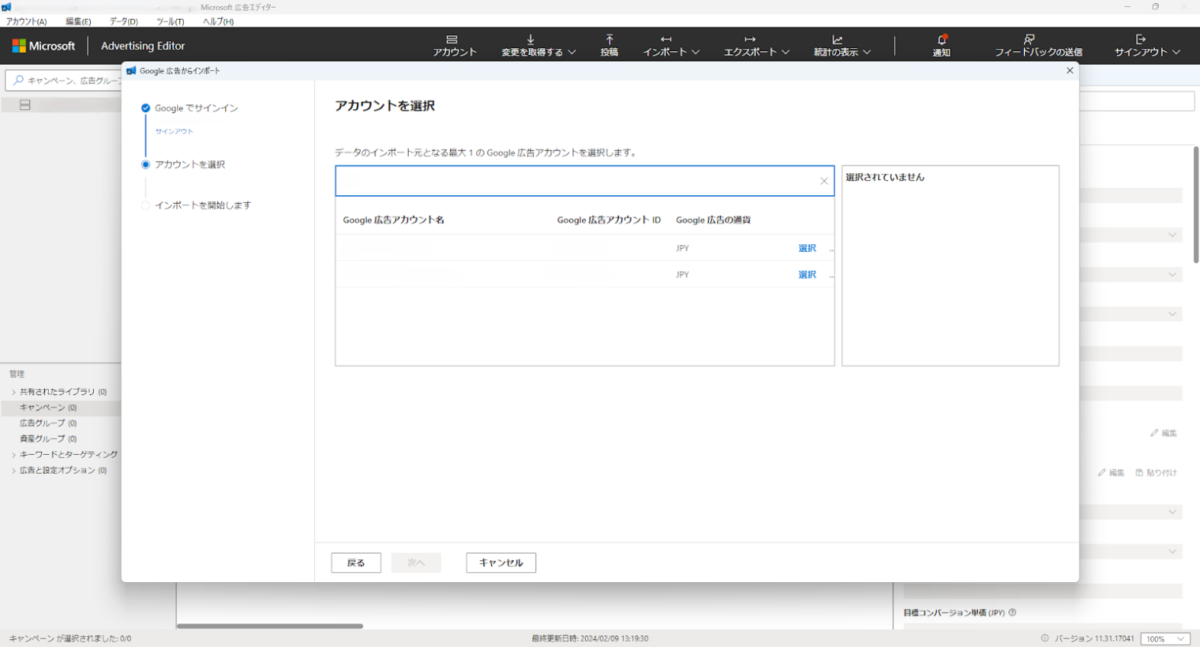This screenshot has height=647, width=1200.
Task: Open the エクスポート toolbar dropdown
Action: point(757,45)
